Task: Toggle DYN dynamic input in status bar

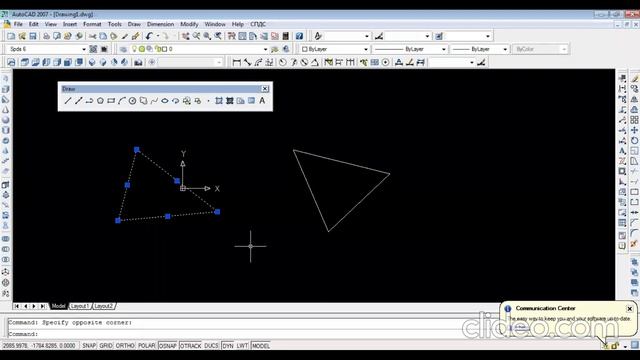Action: pos(228,346)
